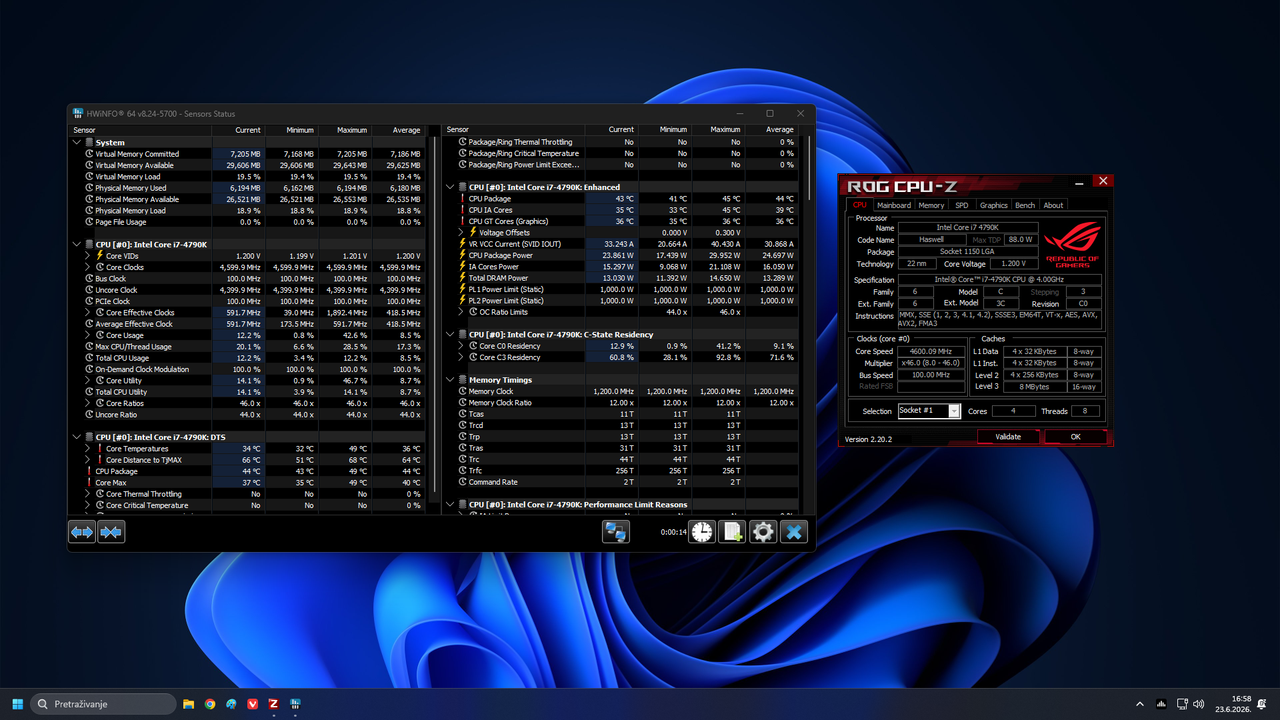Viewport: 1280px width, 720px height.
Task: Open HWiNFO sensor settings gear icon
Action: [x=763, y=532]
